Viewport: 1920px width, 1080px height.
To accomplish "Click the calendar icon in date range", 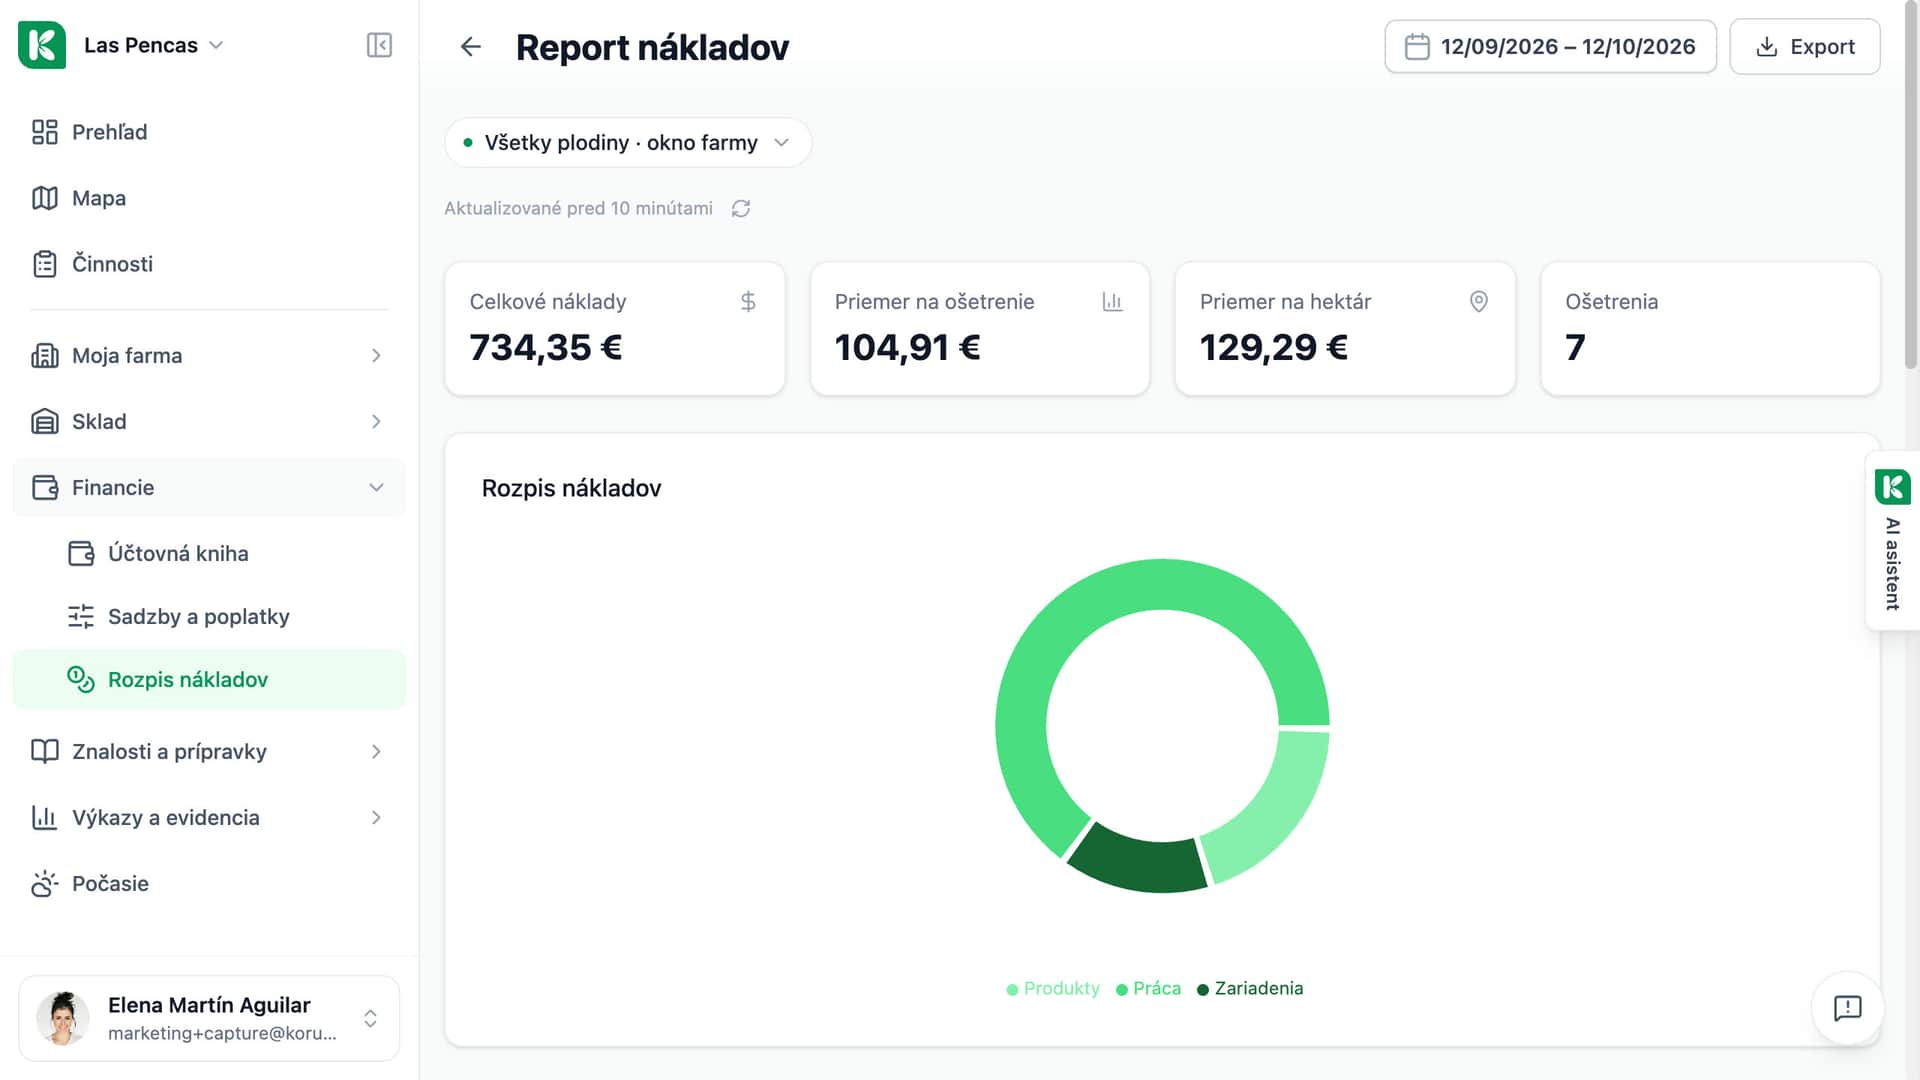I will pyautogui.click(x=1417, y=47).
